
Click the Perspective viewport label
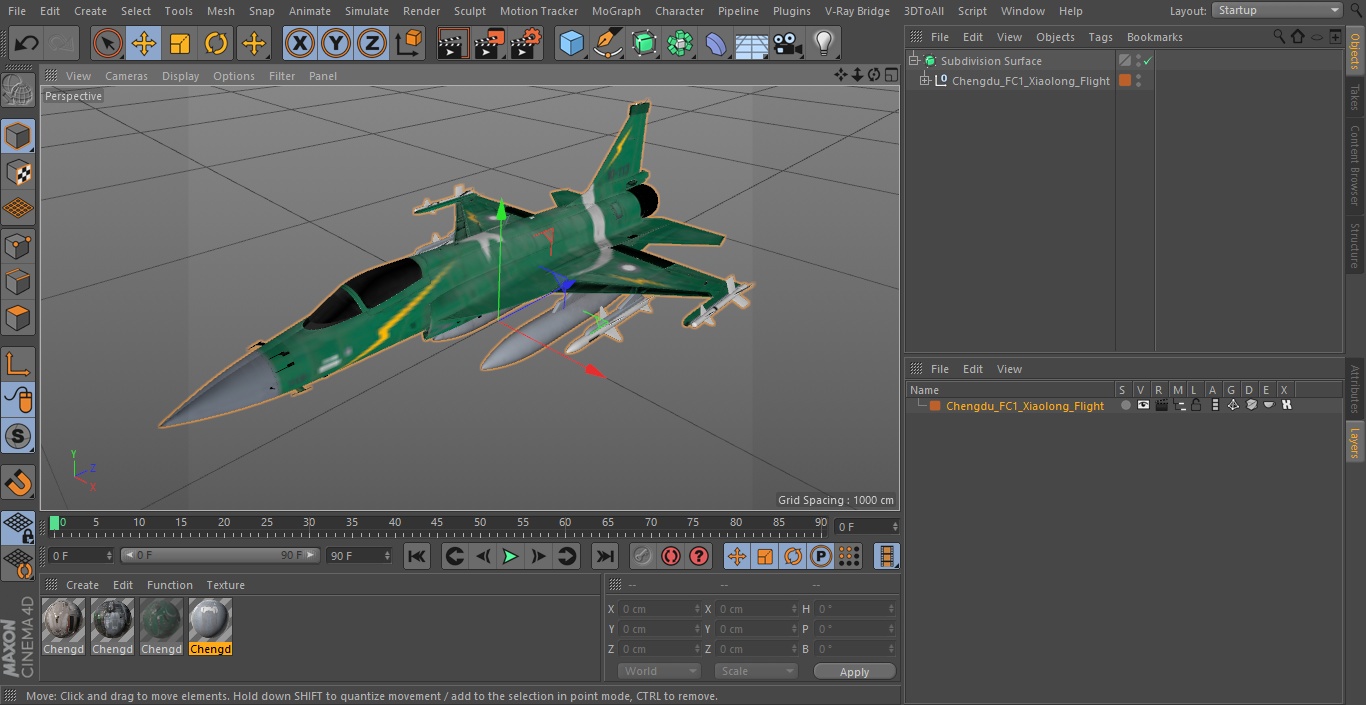(73, 96)
